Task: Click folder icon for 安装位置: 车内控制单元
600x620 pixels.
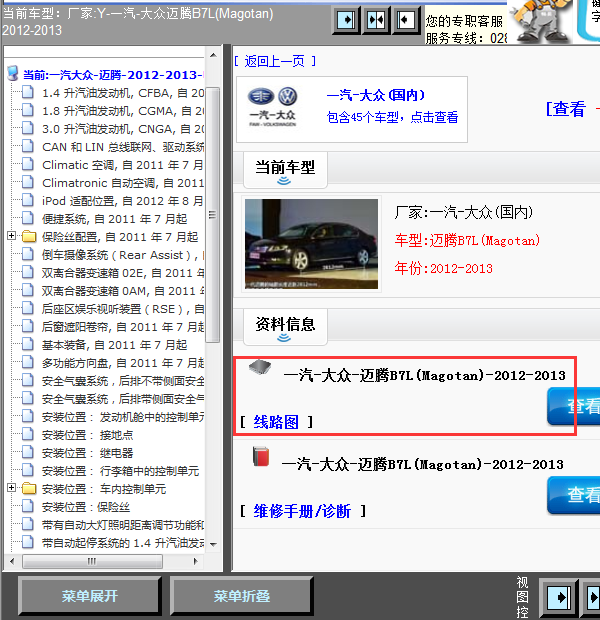Action: pyautogui.click(x=29, y=489)
